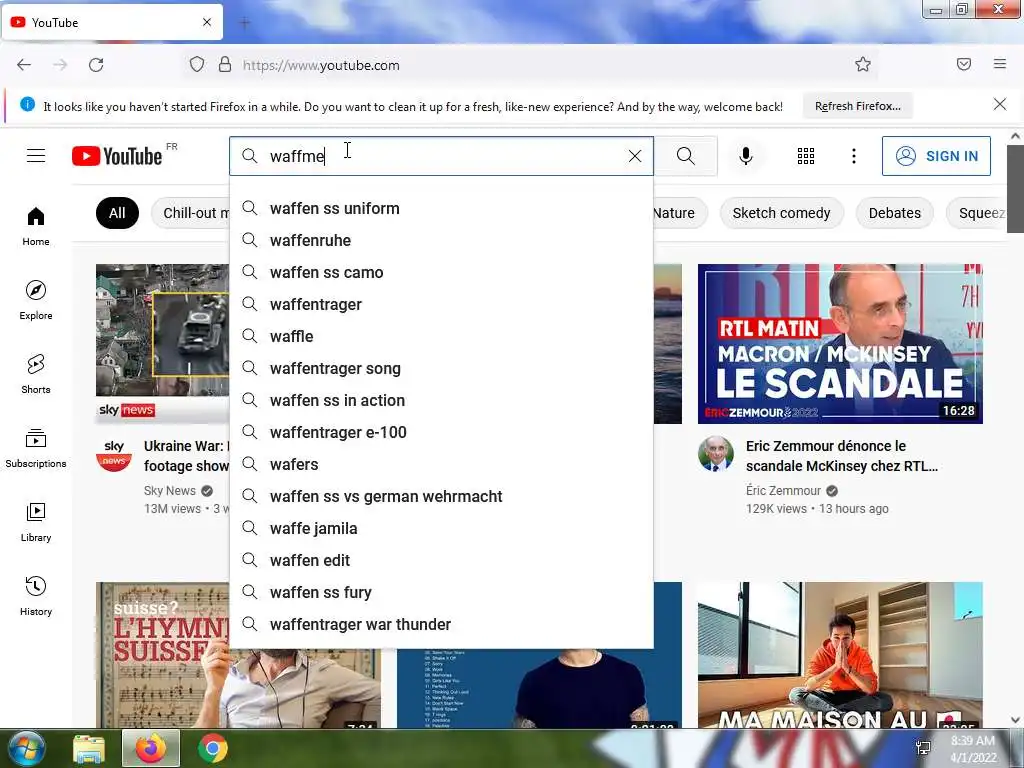Submit search with the magnifier button
The image size is (1024, 768).
click(x=686, y=156)
